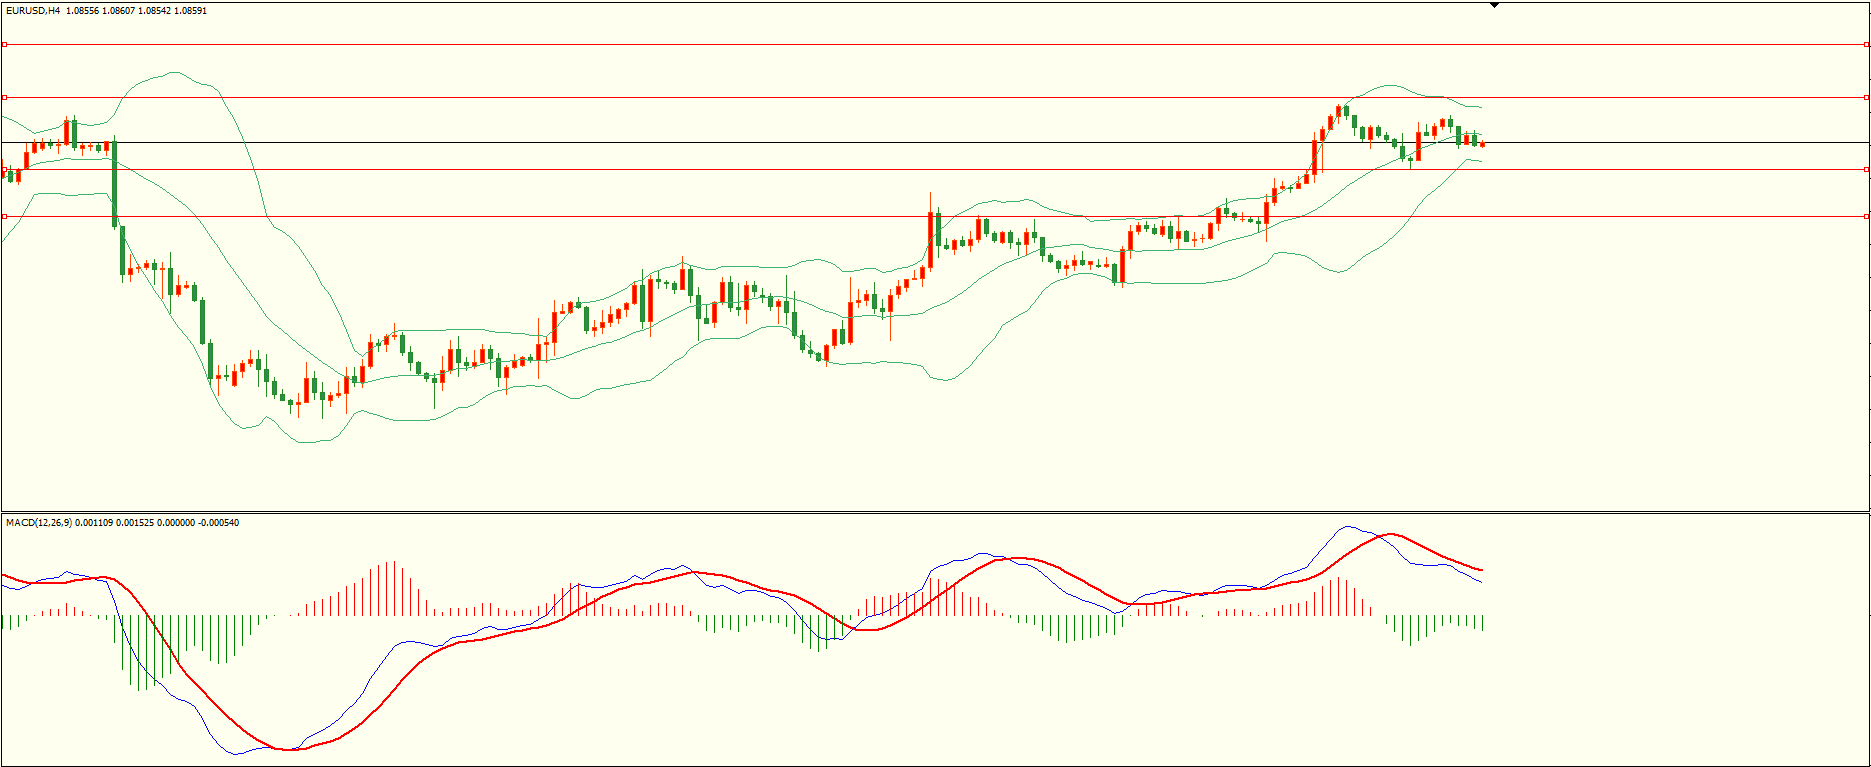Click the "EURUSD,H4" chart title
This screenshot has height=767, width=1871.
click(x=33, y=11)
